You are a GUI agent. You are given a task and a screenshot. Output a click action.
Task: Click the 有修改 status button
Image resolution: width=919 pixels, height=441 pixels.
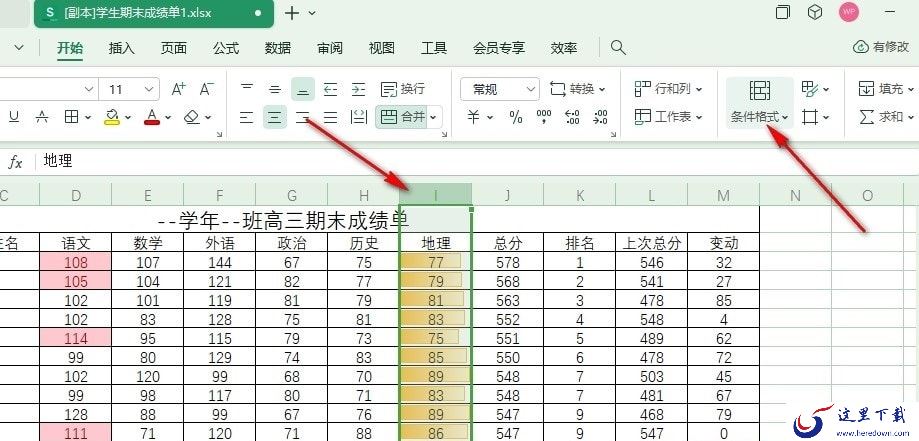(881, 48)
